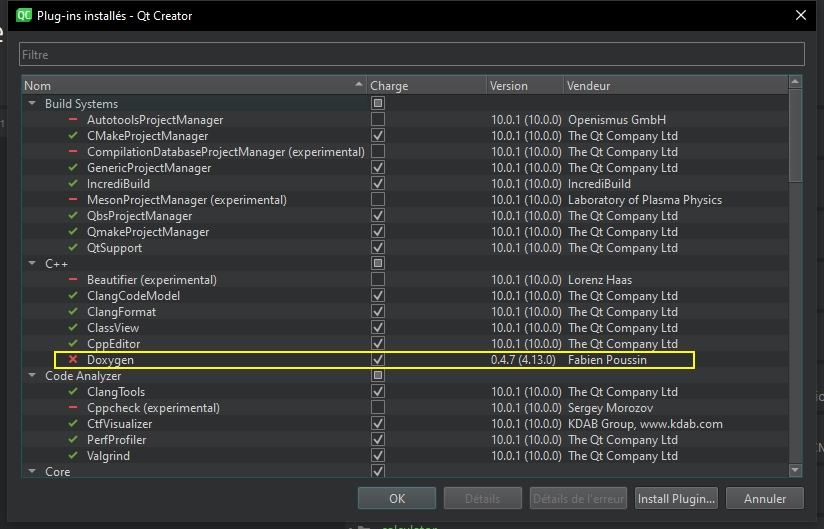Click vendor text 'Sergey Morozov'

coord(610,408)
